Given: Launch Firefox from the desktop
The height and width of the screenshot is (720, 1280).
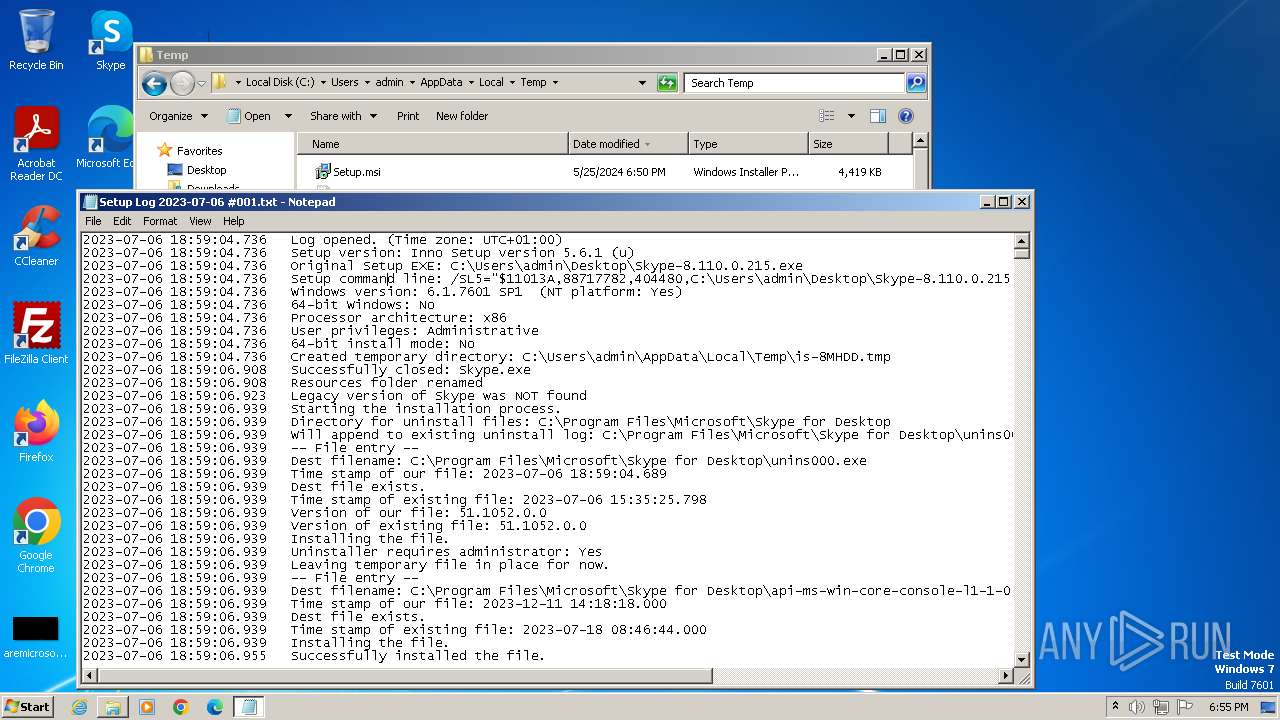Looking at the screenshot, I should (x=36, y=431).
